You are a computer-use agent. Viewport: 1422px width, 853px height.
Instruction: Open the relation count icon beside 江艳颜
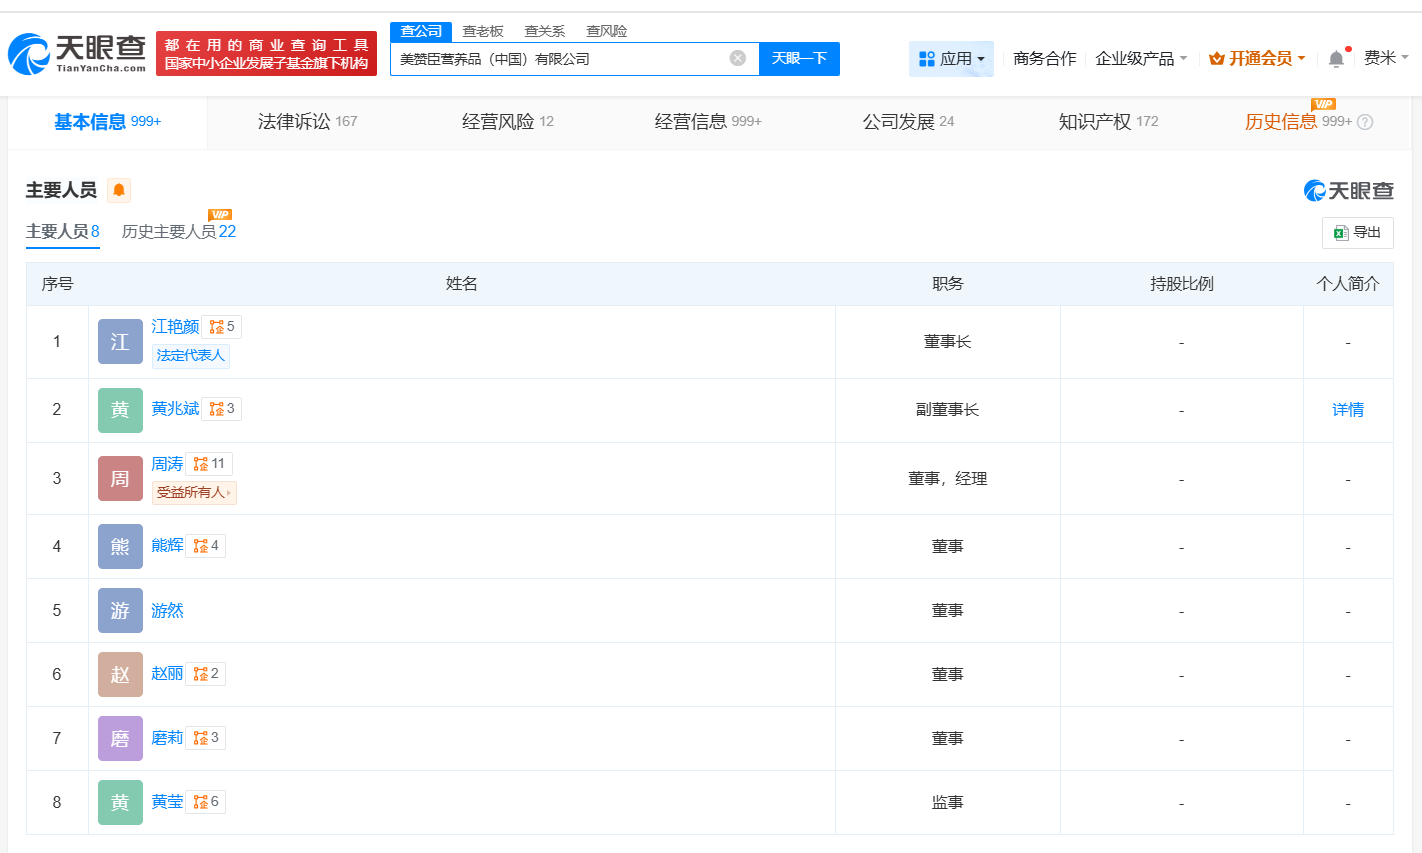click(221, 327)
